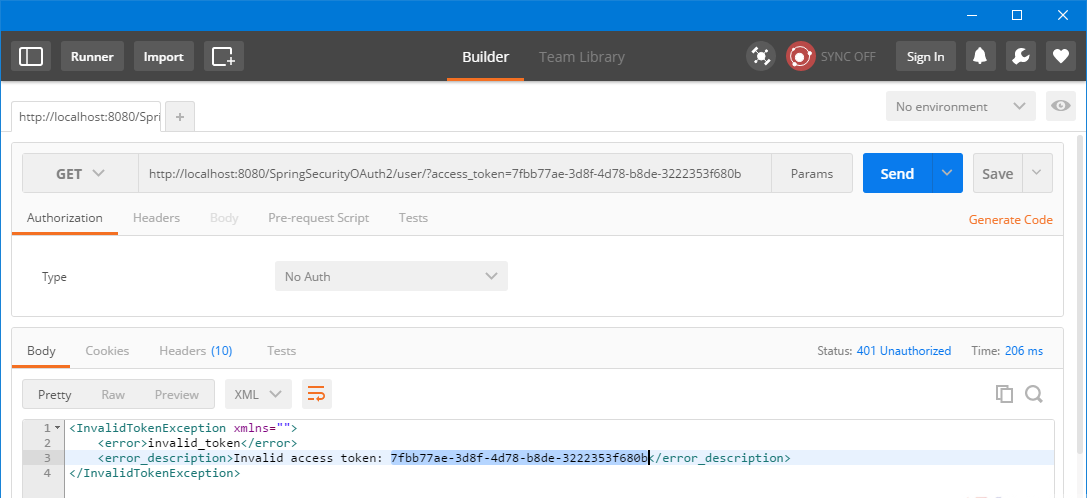Screen dimensions: 1087x498
Task: Open the response Cookies tab
Action: click(107, 351)
